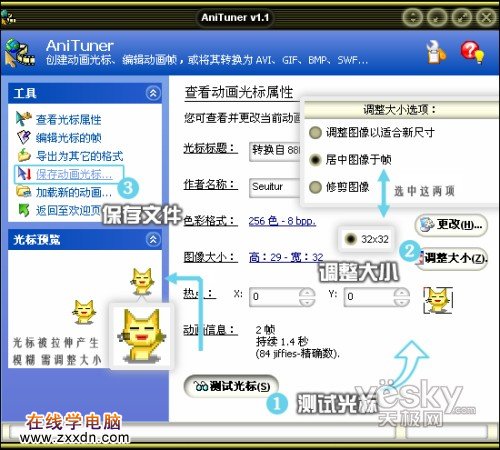Click the 调整大小选项： header
Image resolution: width=500 pixels, height=450 pixels.
[x=400, y=109]
